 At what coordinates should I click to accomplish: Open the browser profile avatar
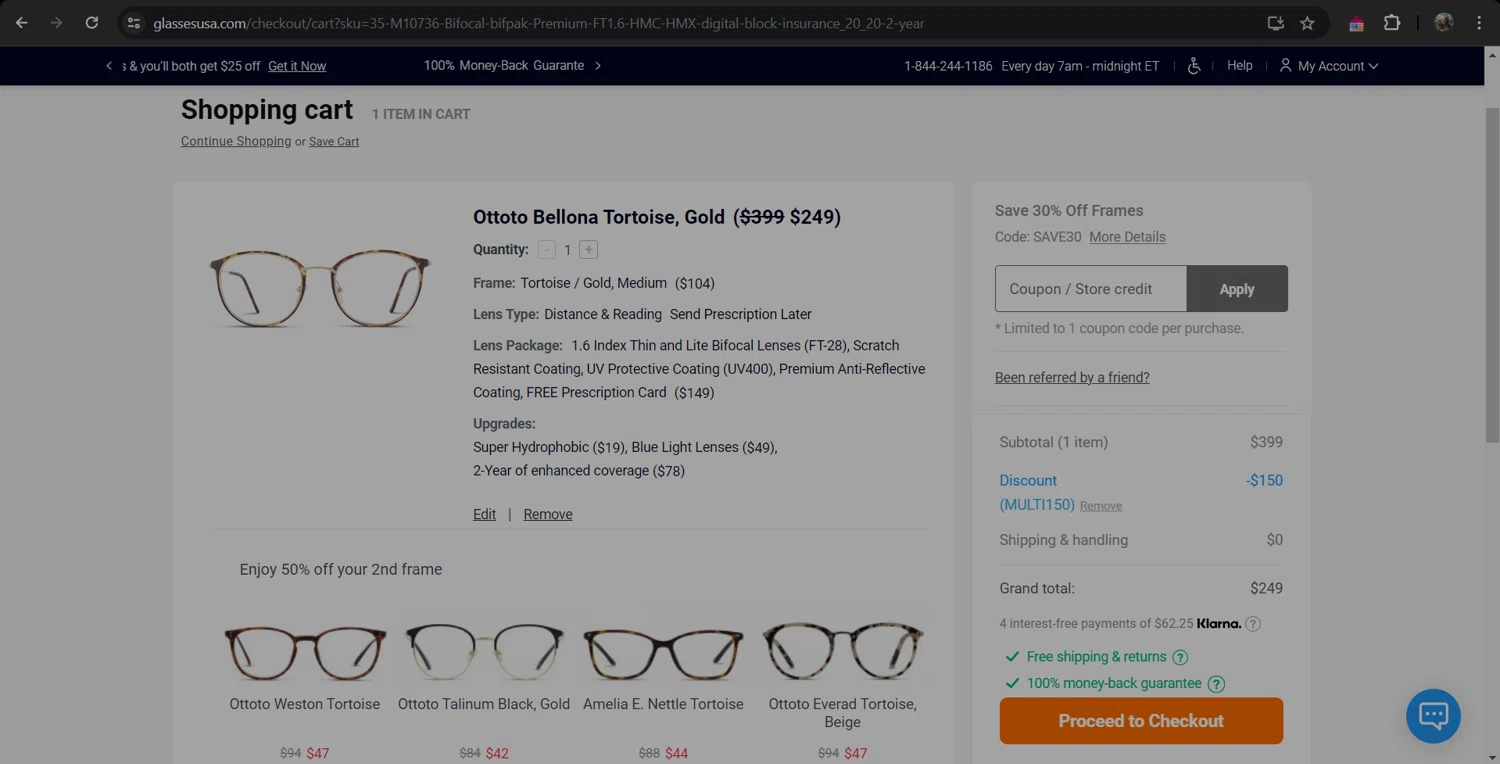point(1443,23)
